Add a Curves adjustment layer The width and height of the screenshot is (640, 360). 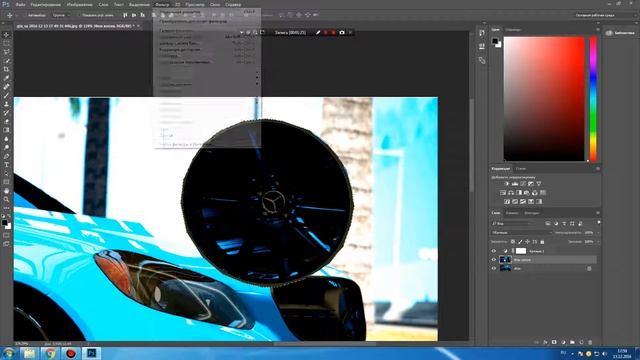523,184
